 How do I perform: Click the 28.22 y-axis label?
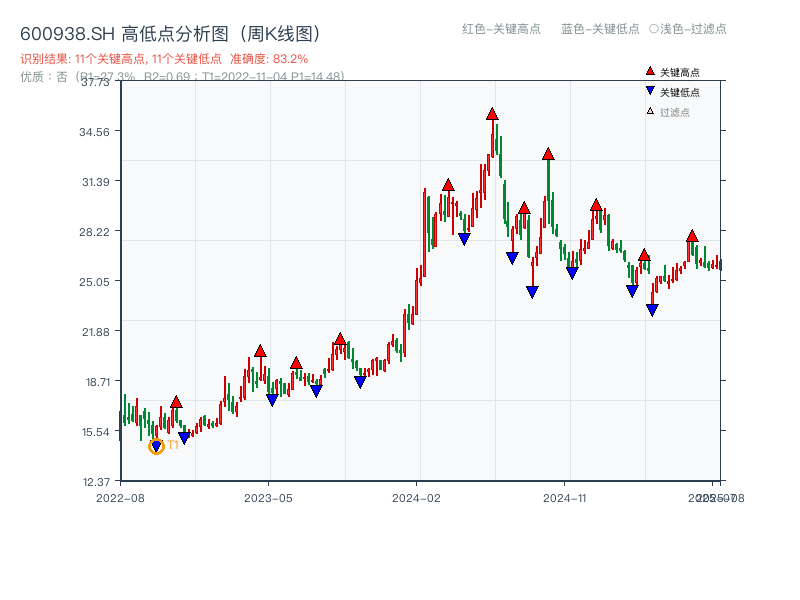click(94, 232)
